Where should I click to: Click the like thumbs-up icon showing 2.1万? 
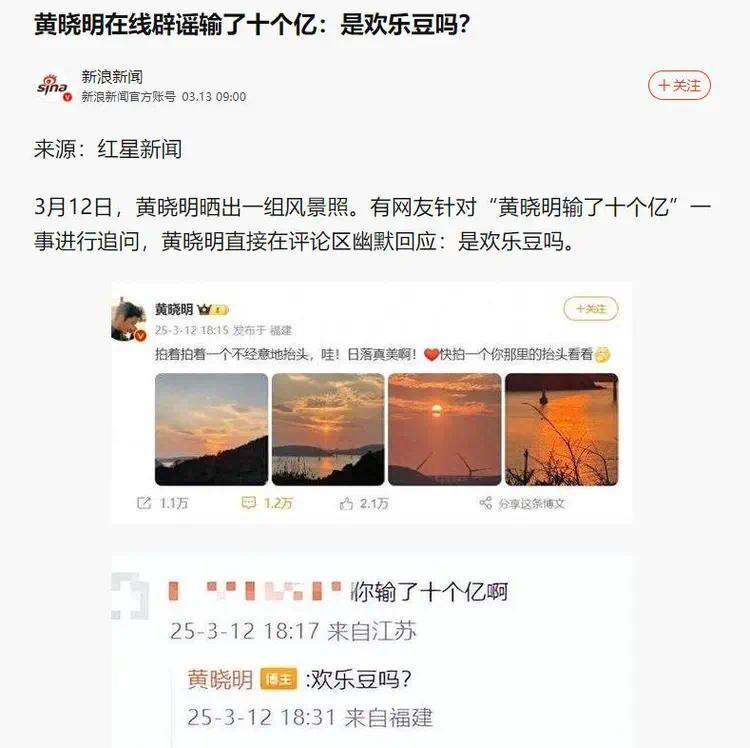tap(346, 503)
